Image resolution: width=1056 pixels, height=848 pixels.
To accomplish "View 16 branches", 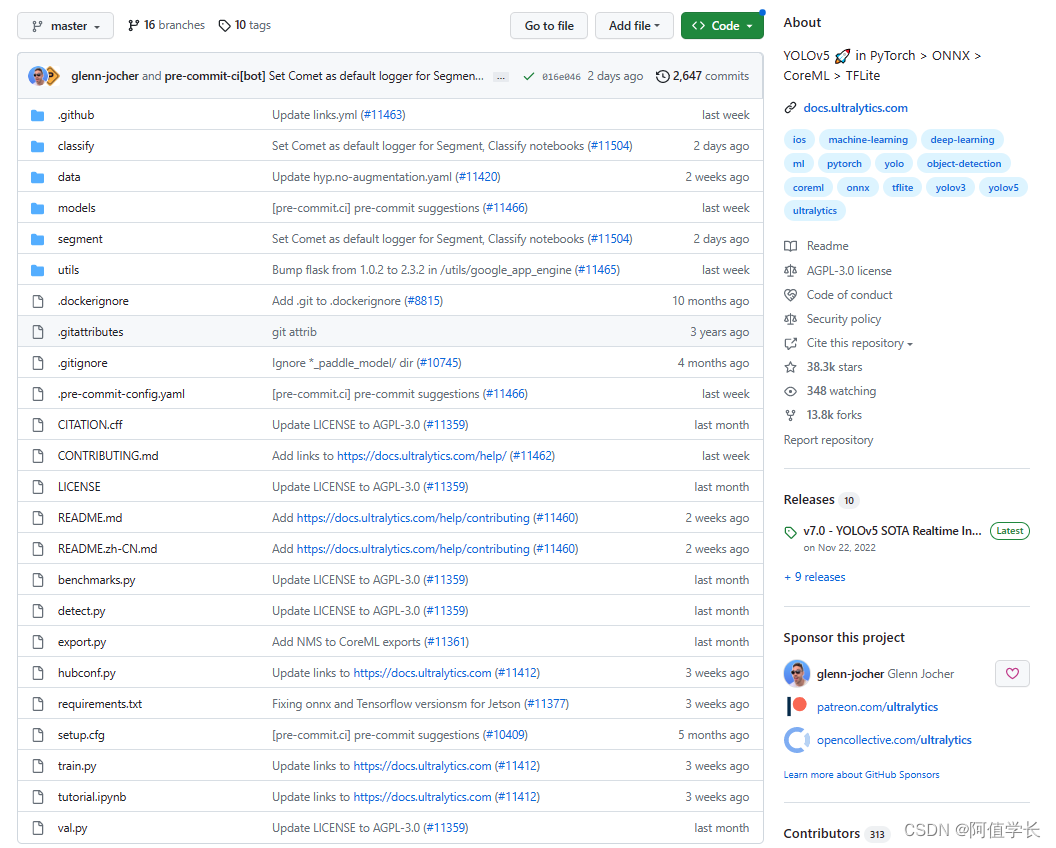I will tap(166, 25).
